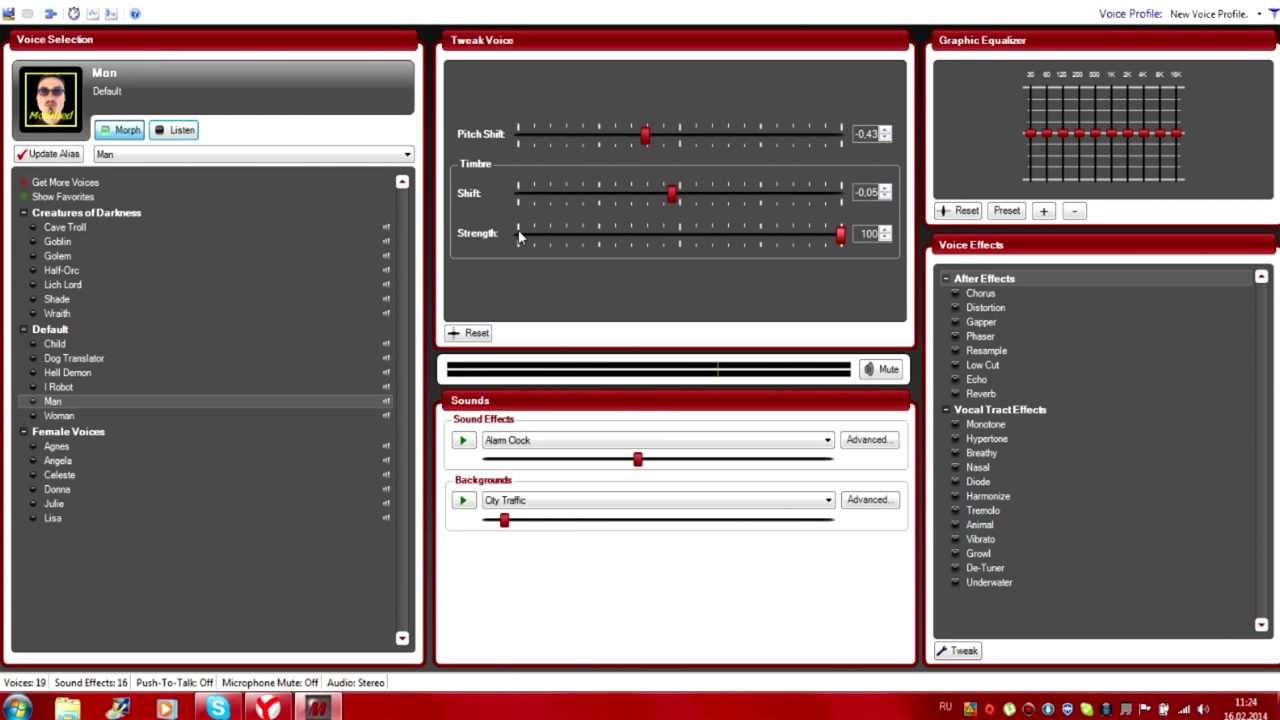Image resolution: width=1280 pixels, height=720 pixels.
Task: Click the signal icon right of Agnes
Action: tap(386, 446)
